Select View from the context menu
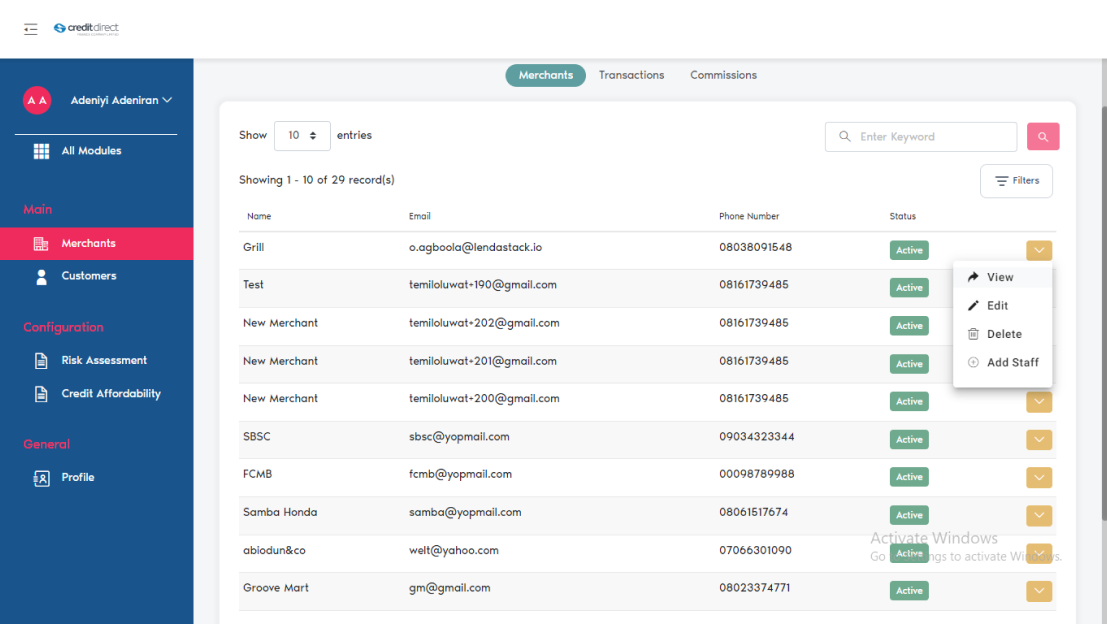Viewport: 1107px width, 624px height. (999, 277)
